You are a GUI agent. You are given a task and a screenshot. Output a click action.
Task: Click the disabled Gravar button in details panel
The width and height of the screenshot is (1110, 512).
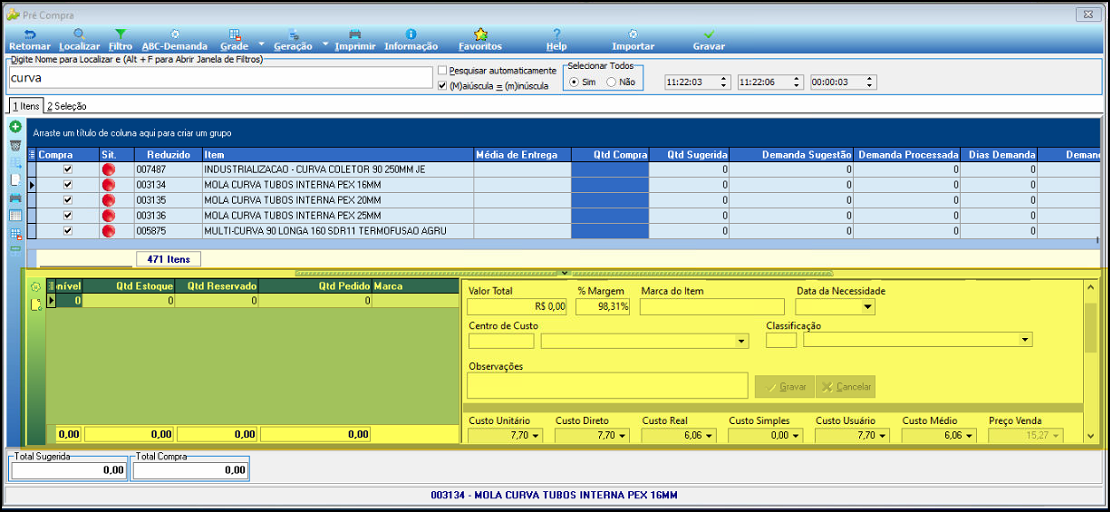click(x=784, y=387)
